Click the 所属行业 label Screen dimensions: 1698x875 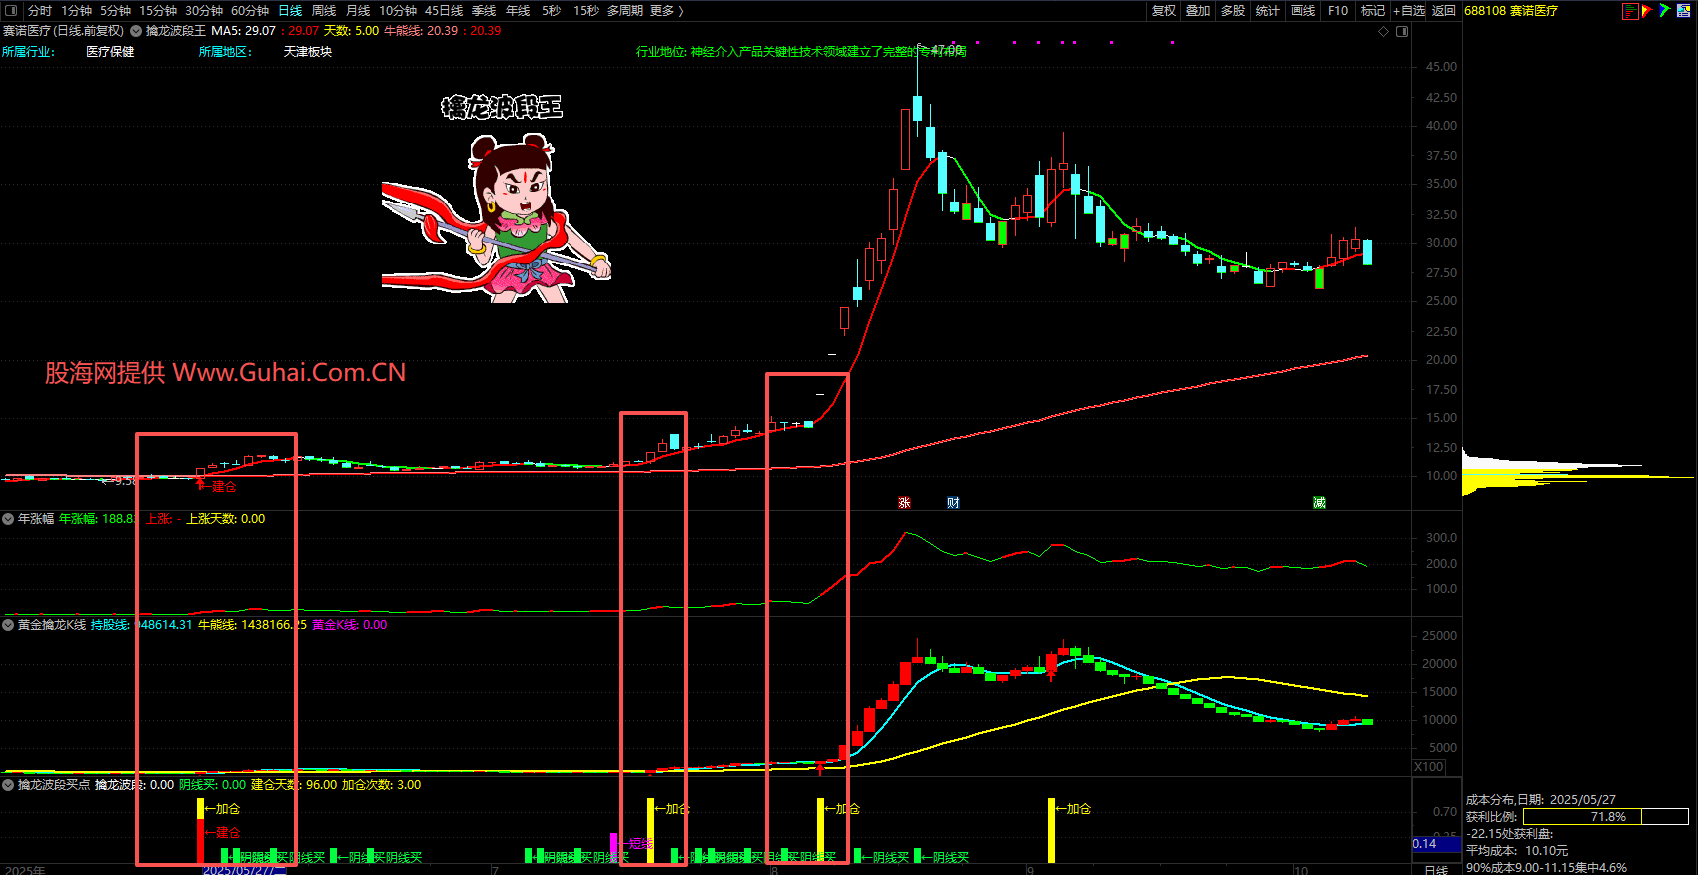[28, 52]
